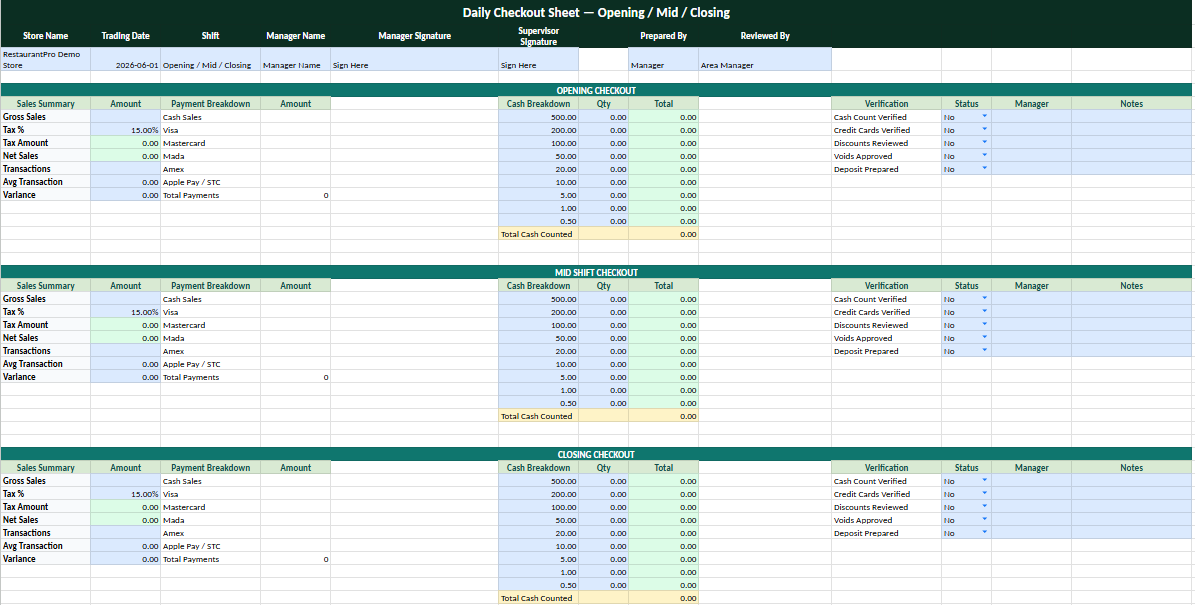
Task: Select Opening Tax % 15.00% cell
Action: [126, 130]
